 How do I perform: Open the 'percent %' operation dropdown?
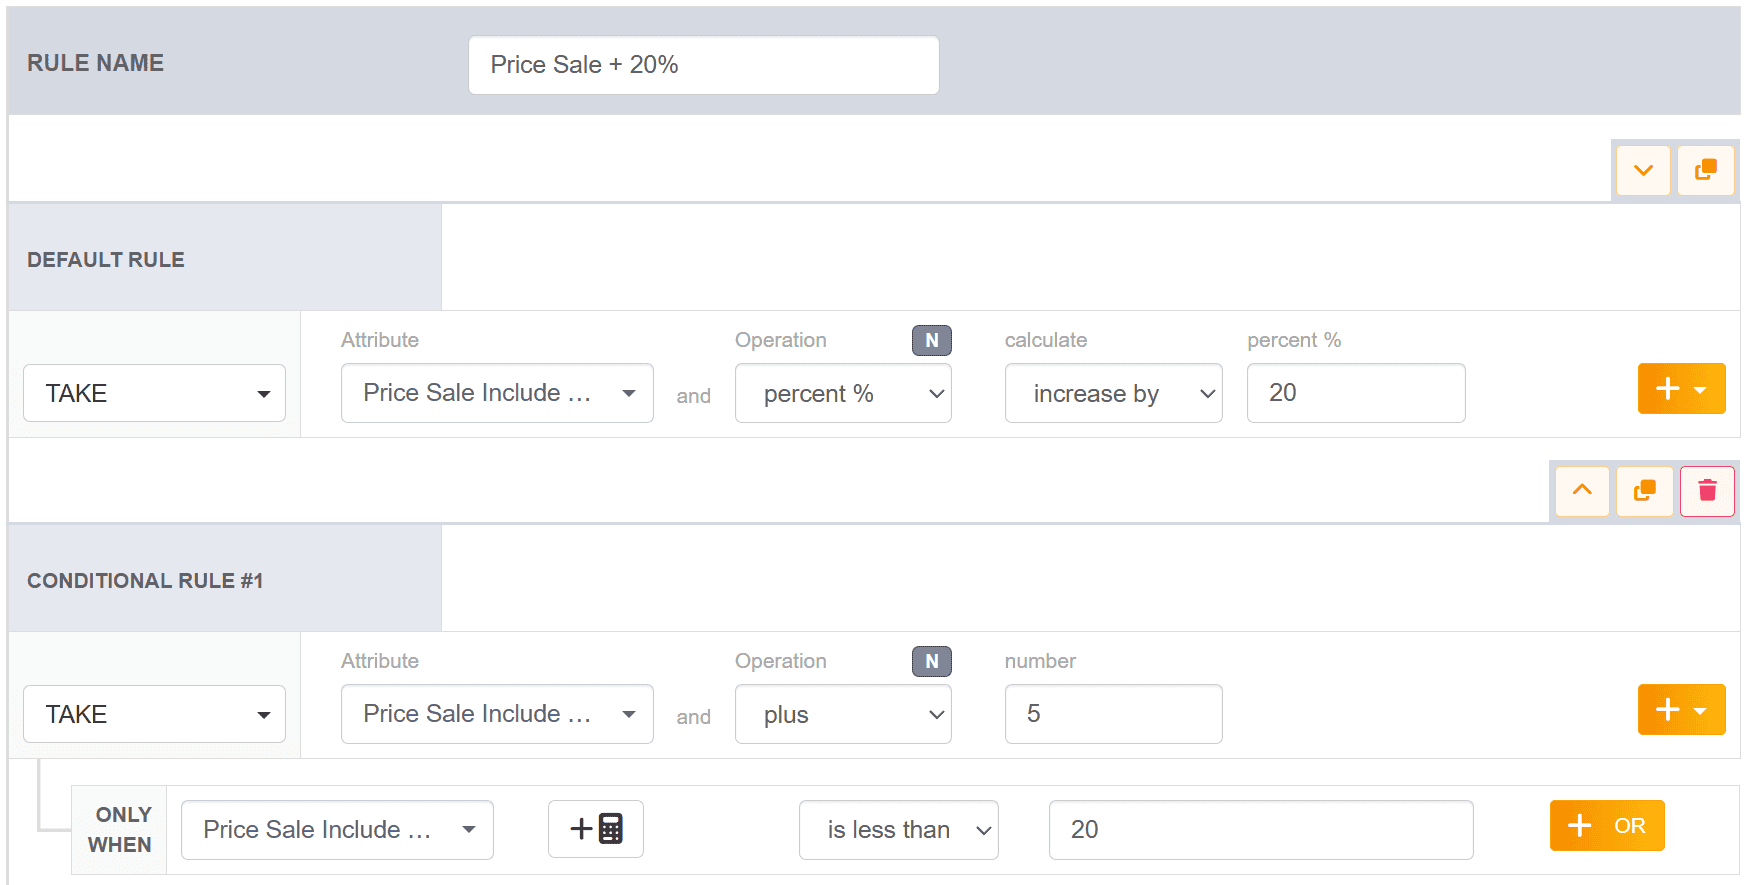point(842,394)
